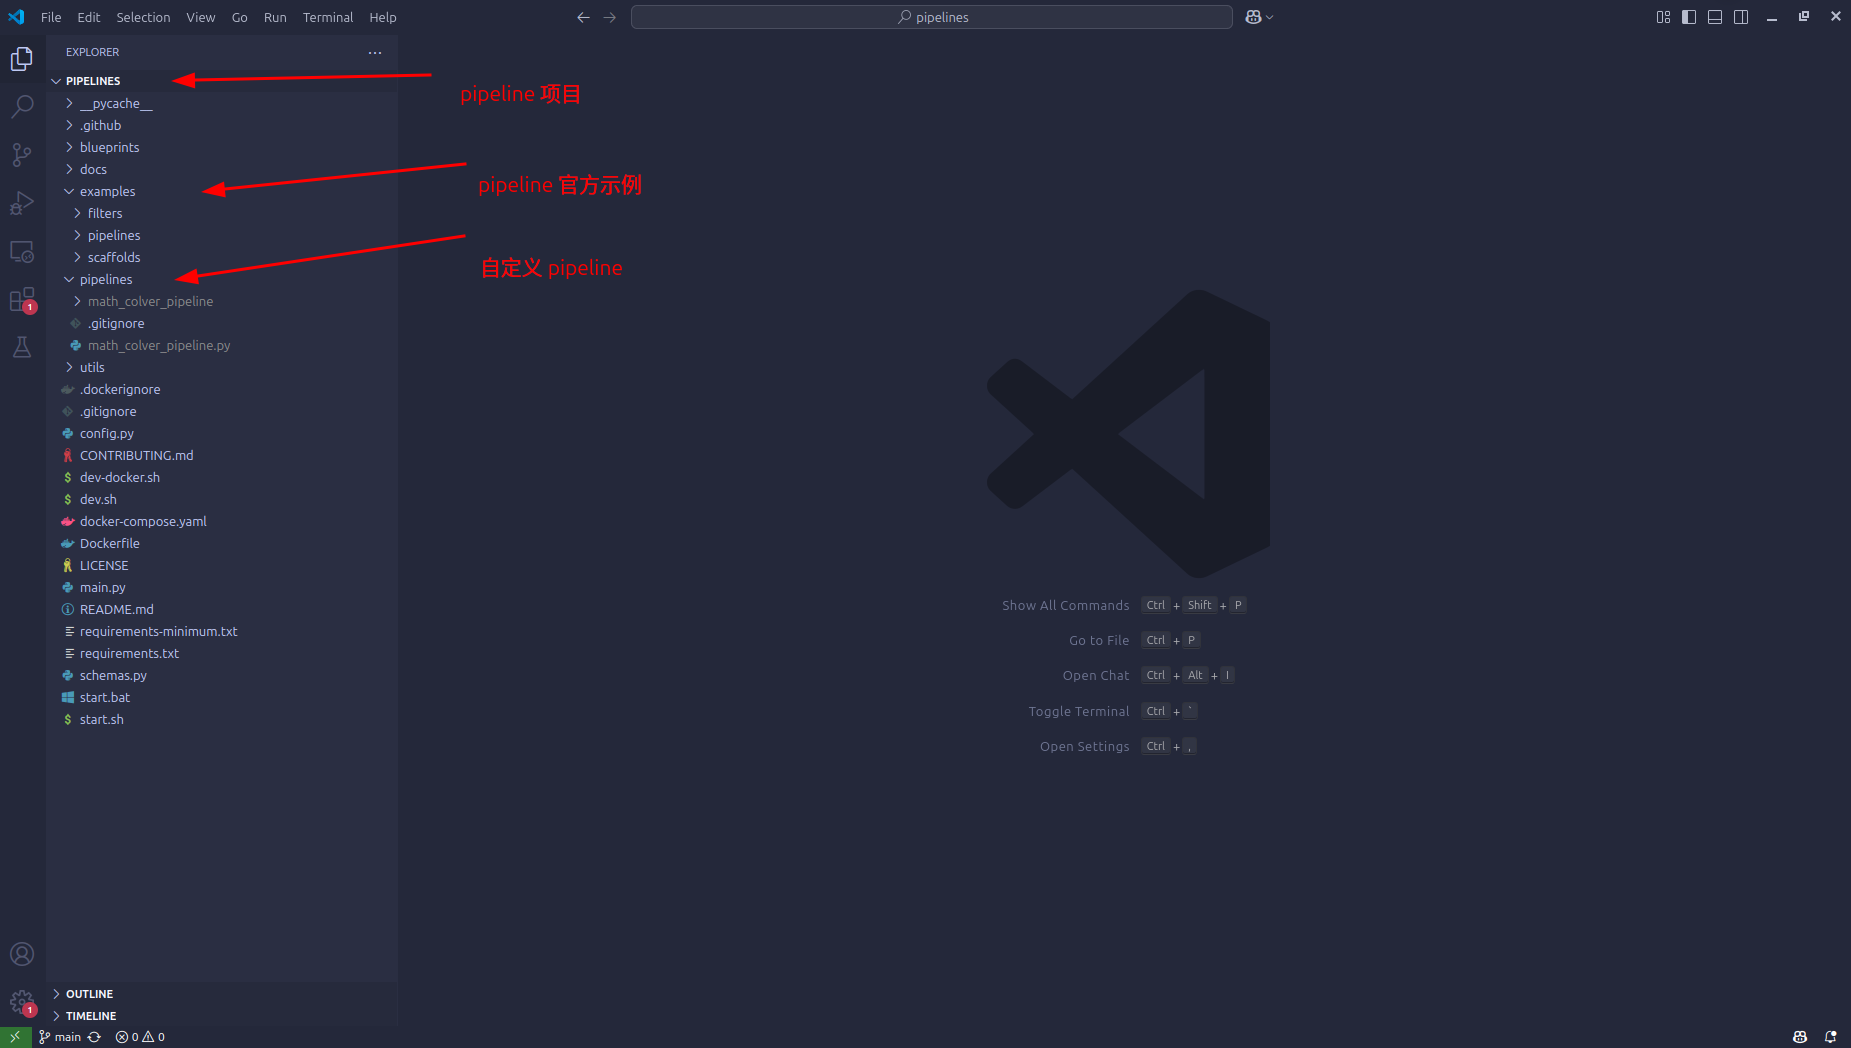This screenshot has width=1851, height=1048.
Task: Click the Synchronize Changes icon in status bar
Action: (x=94, y=1037)
